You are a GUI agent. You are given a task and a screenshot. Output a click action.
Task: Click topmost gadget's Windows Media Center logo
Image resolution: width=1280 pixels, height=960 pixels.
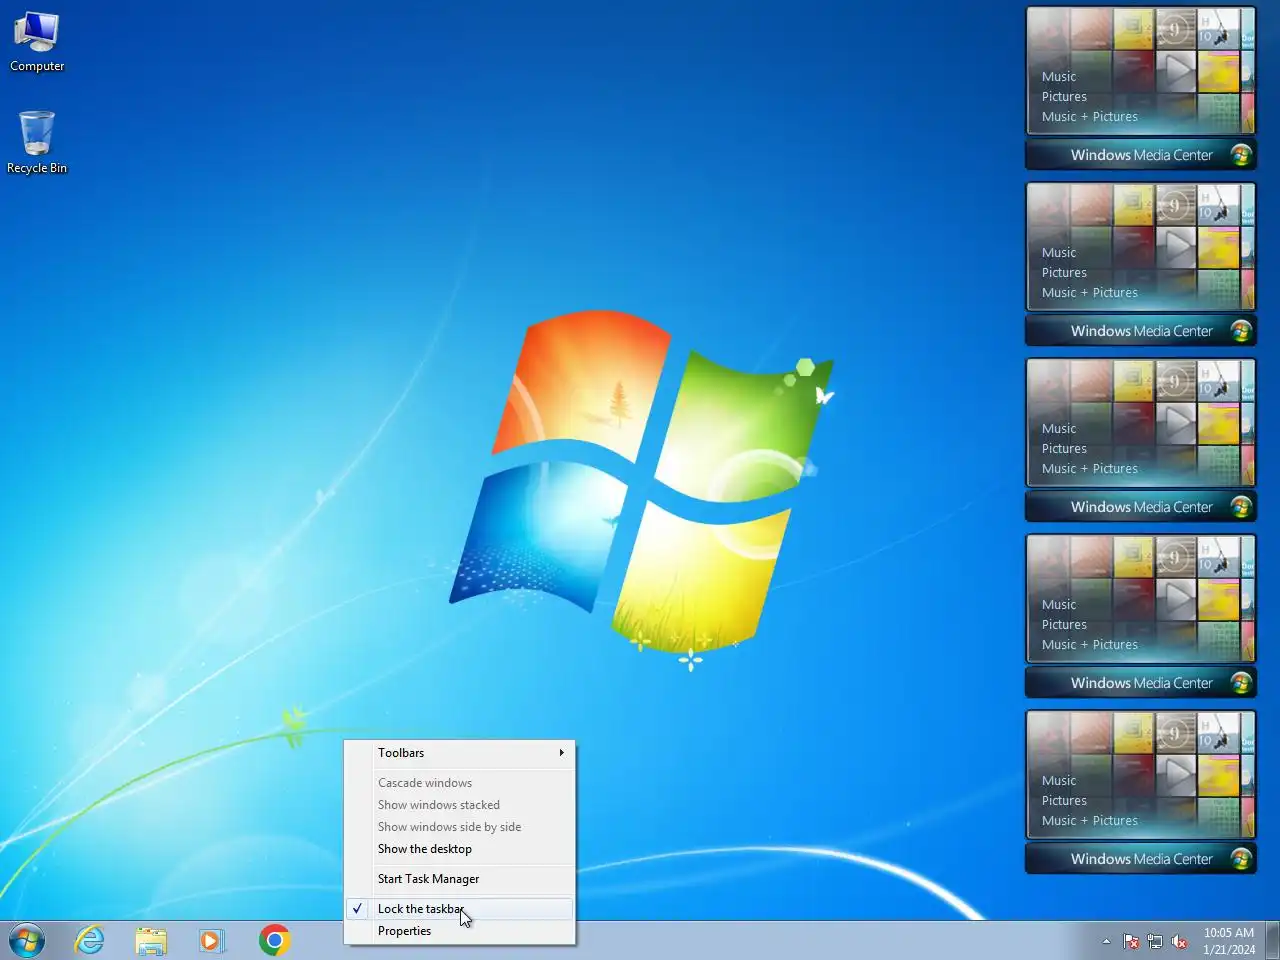(x=1241, y=155)
